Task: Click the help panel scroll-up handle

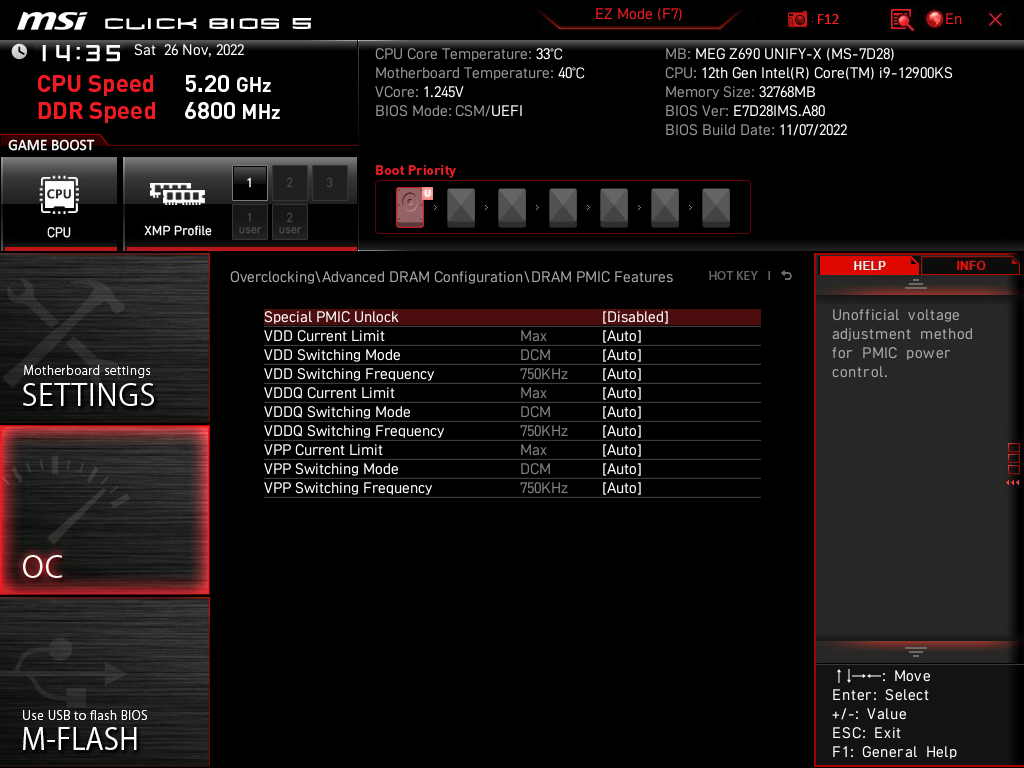Action: point(916,284)
